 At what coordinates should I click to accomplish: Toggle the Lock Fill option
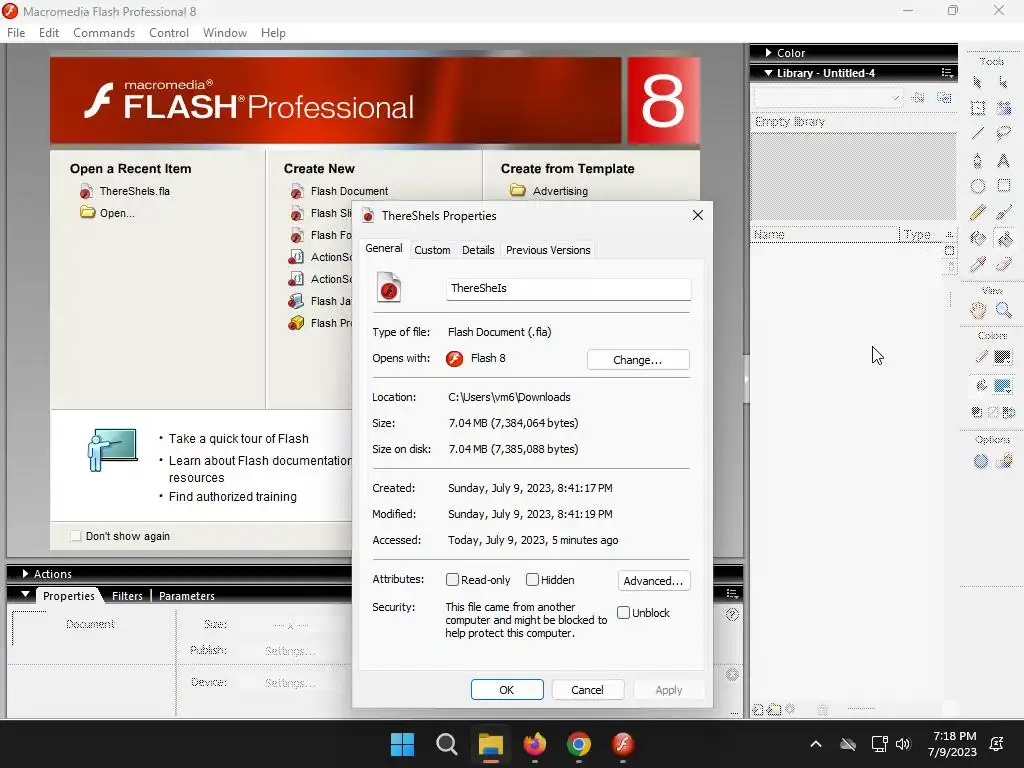(x=1004, y=462)
